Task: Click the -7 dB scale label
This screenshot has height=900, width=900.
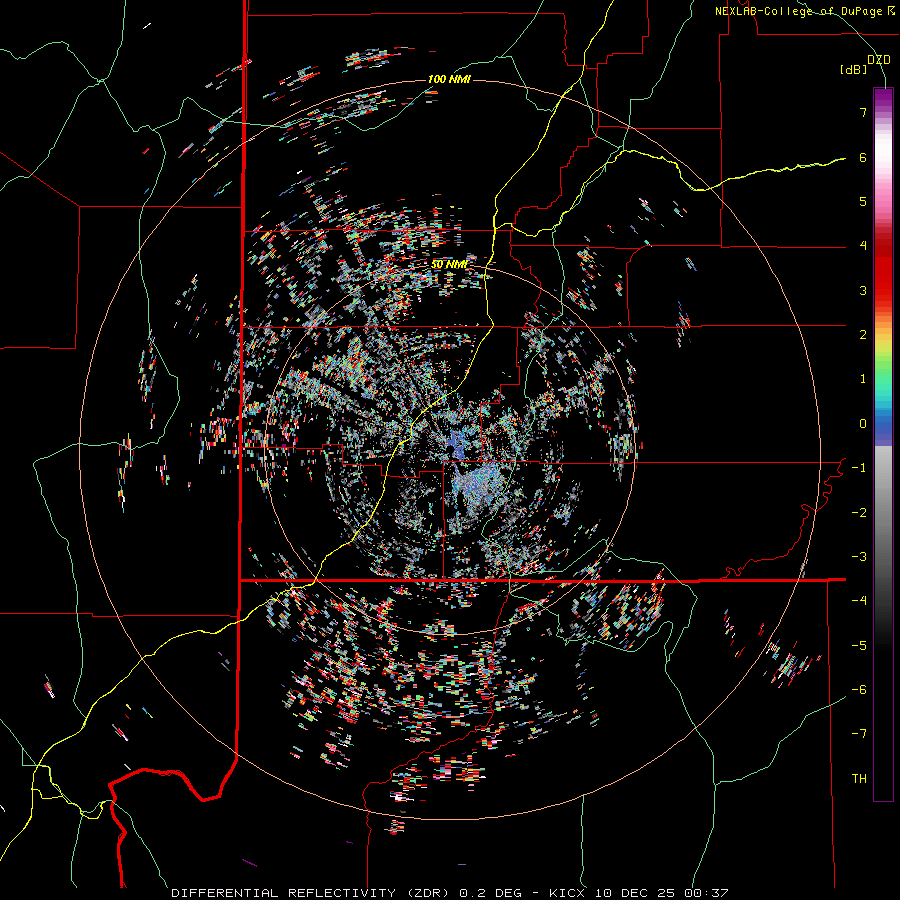Action: (859, 734)
